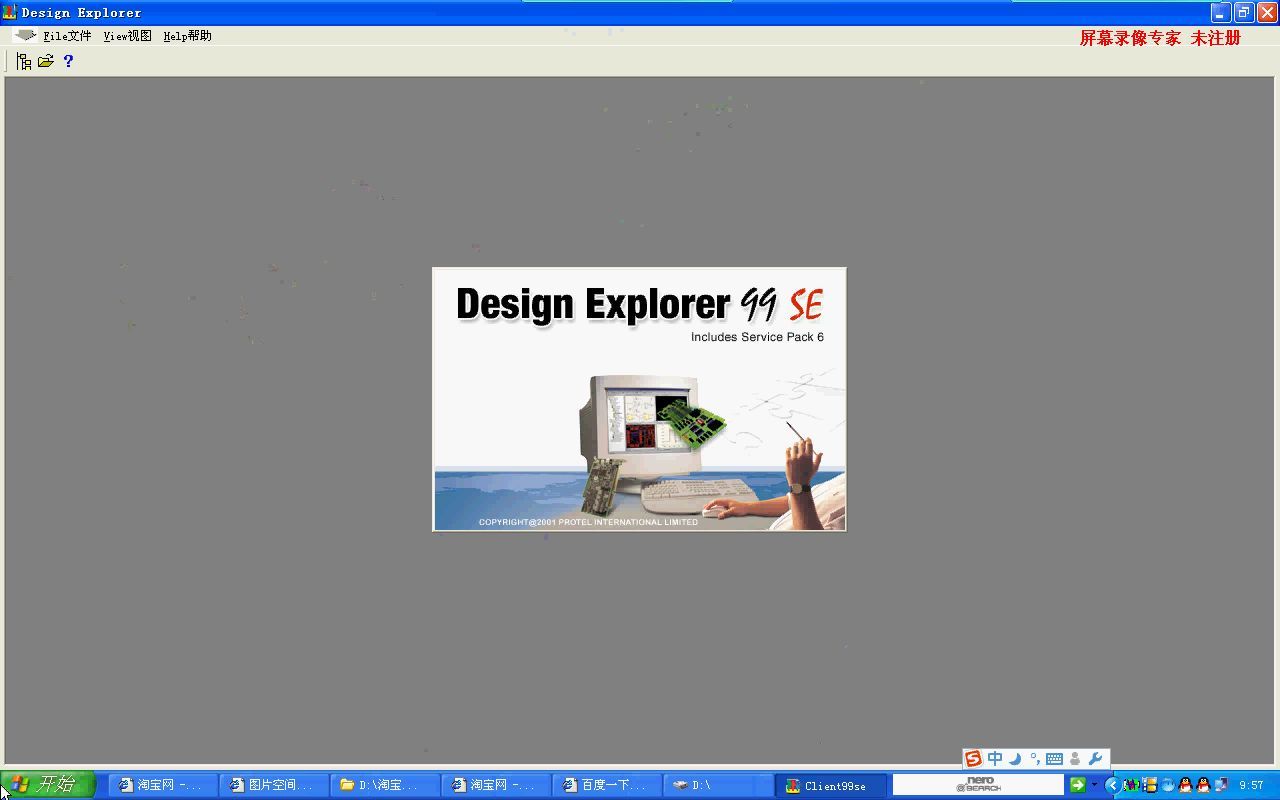Switch to the 图片空间 taskbar window
1280x800 pixels.
tap(275, 785)
